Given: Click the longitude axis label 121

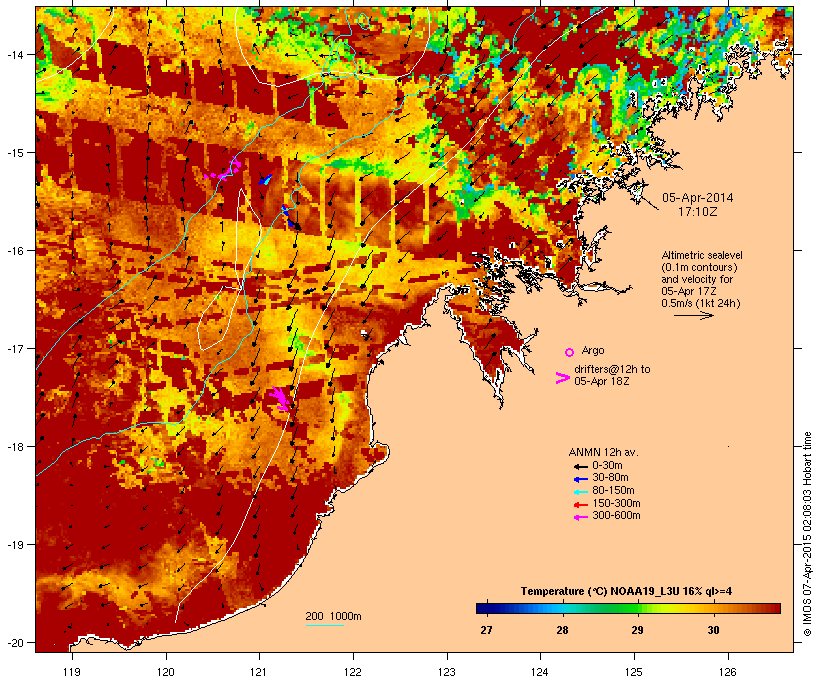Looking at the screenshot, I should 259,672.
